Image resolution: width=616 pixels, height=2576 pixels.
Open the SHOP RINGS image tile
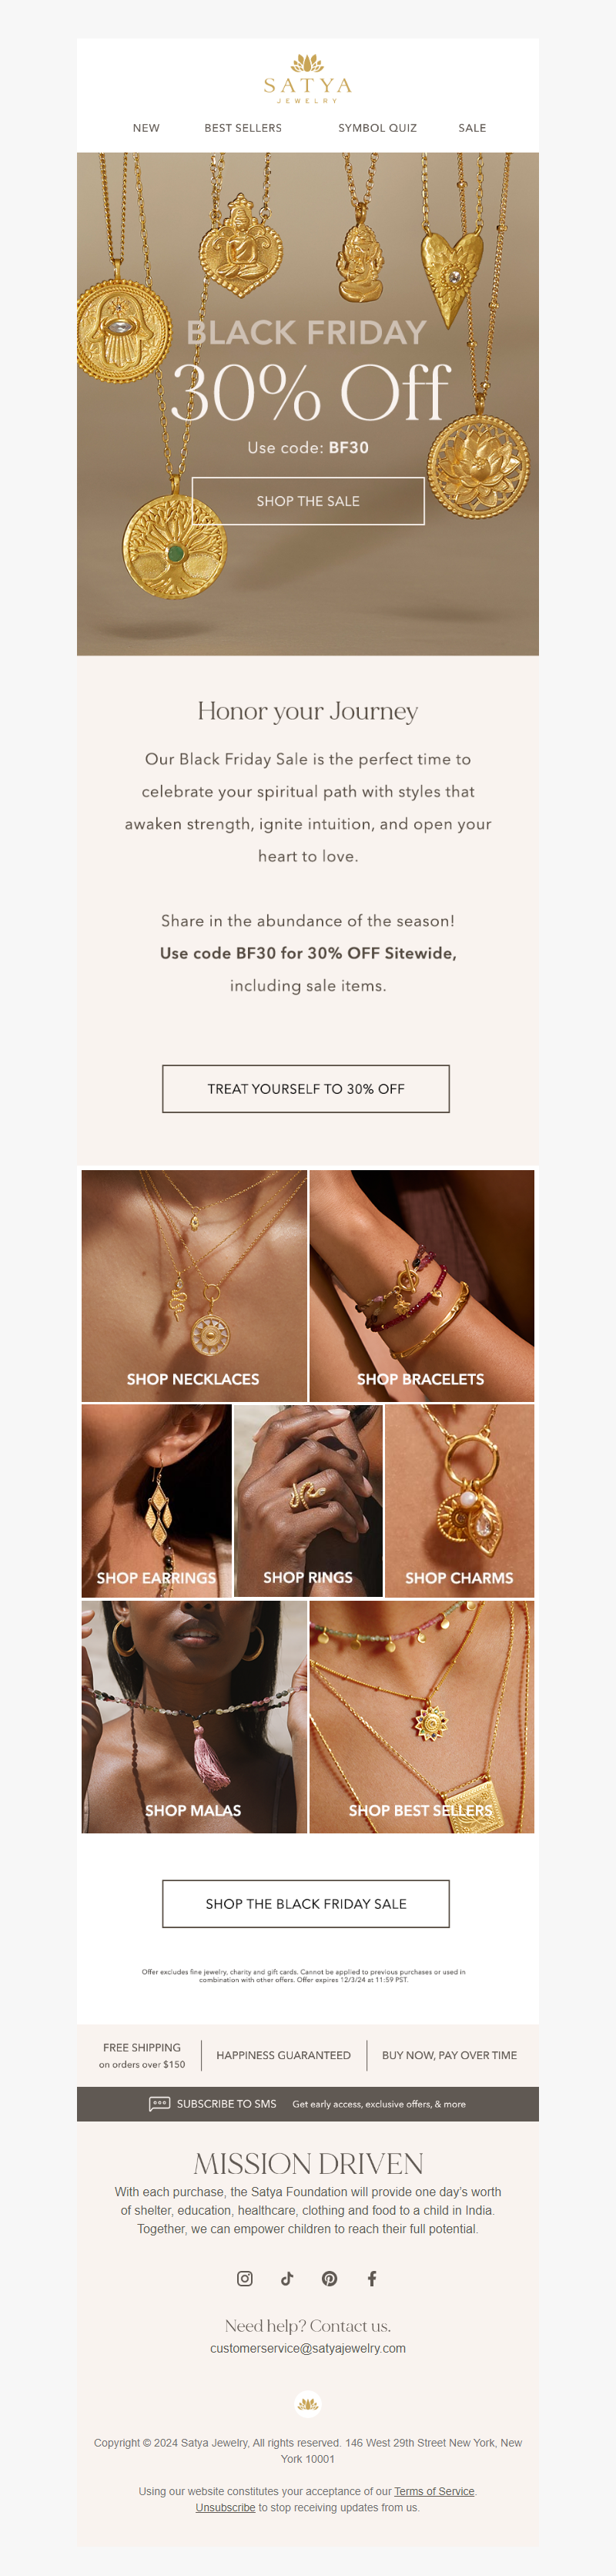pyautogui.click(x=308, y=1501)
